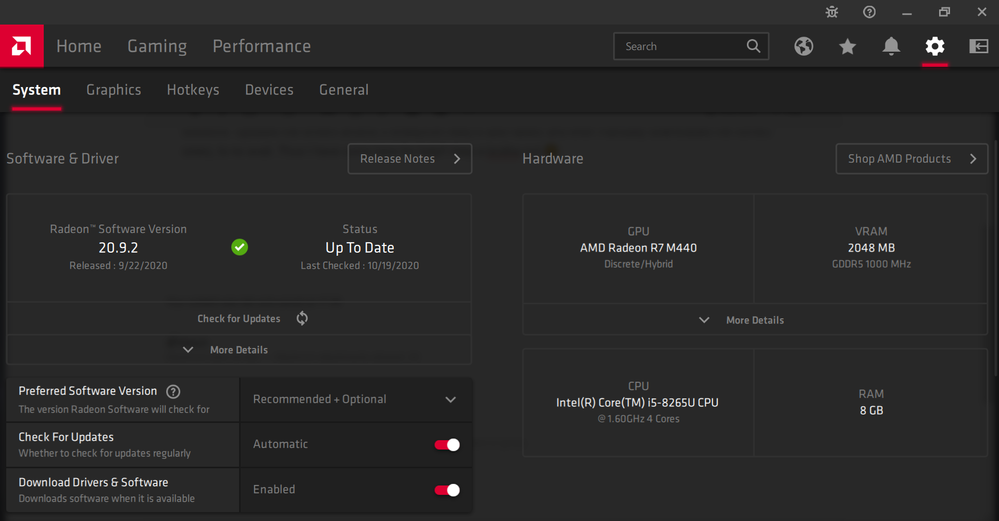The width and height of the screenshot is (999, 521).
Task: Click Shop AMD Products button
Action: coord(912,159)
